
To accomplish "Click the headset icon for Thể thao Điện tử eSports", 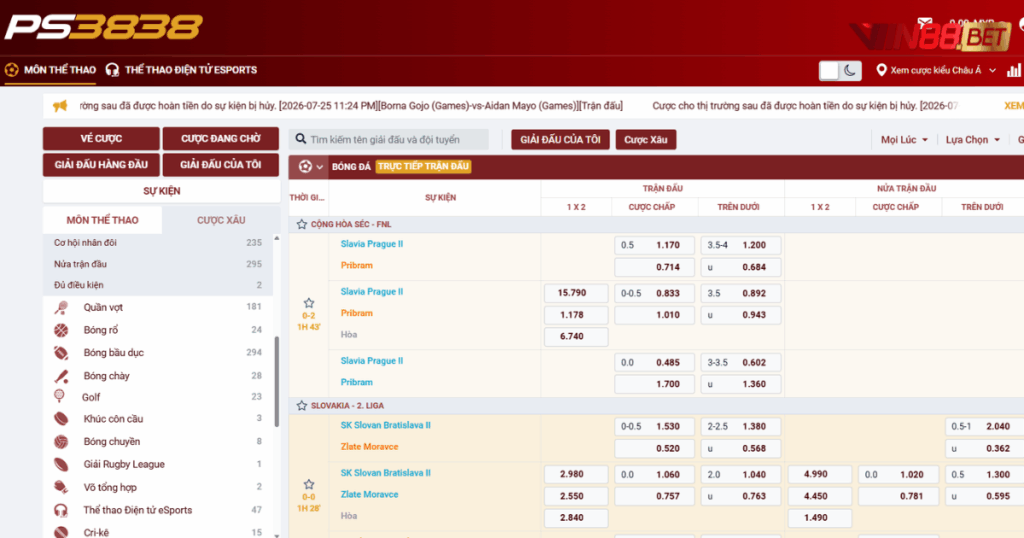I will coord(61,510).
